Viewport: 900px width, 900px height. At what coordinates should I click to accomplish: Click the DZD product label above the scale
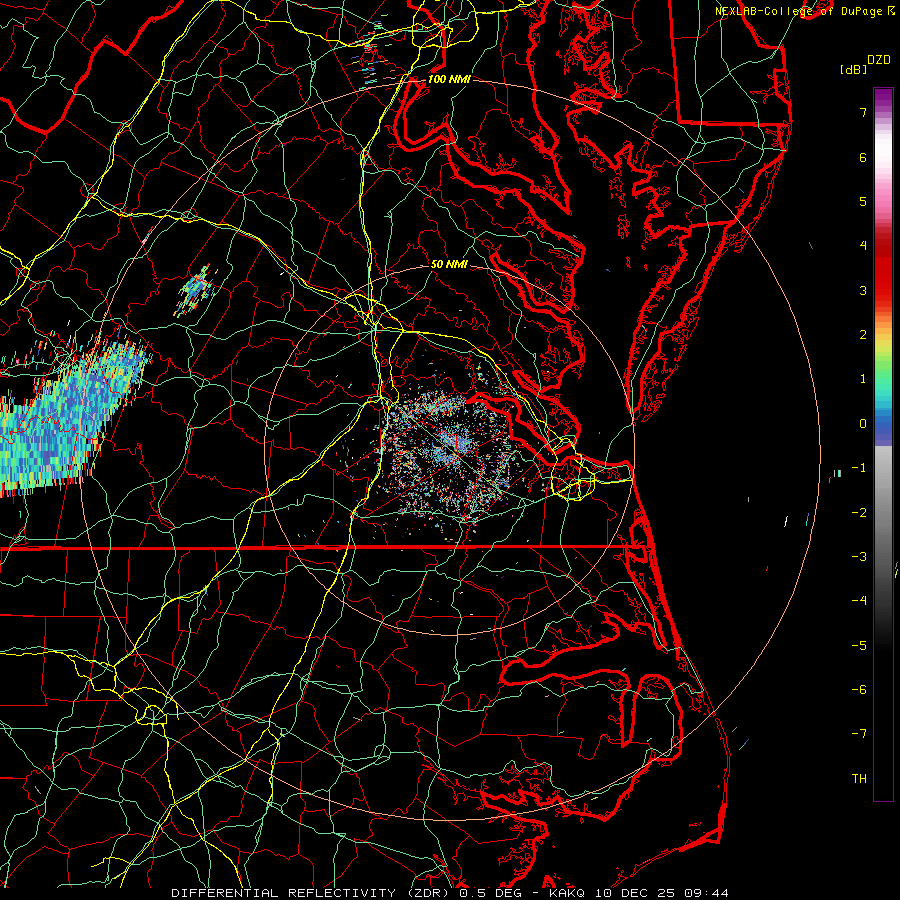[x=879, y=60]
